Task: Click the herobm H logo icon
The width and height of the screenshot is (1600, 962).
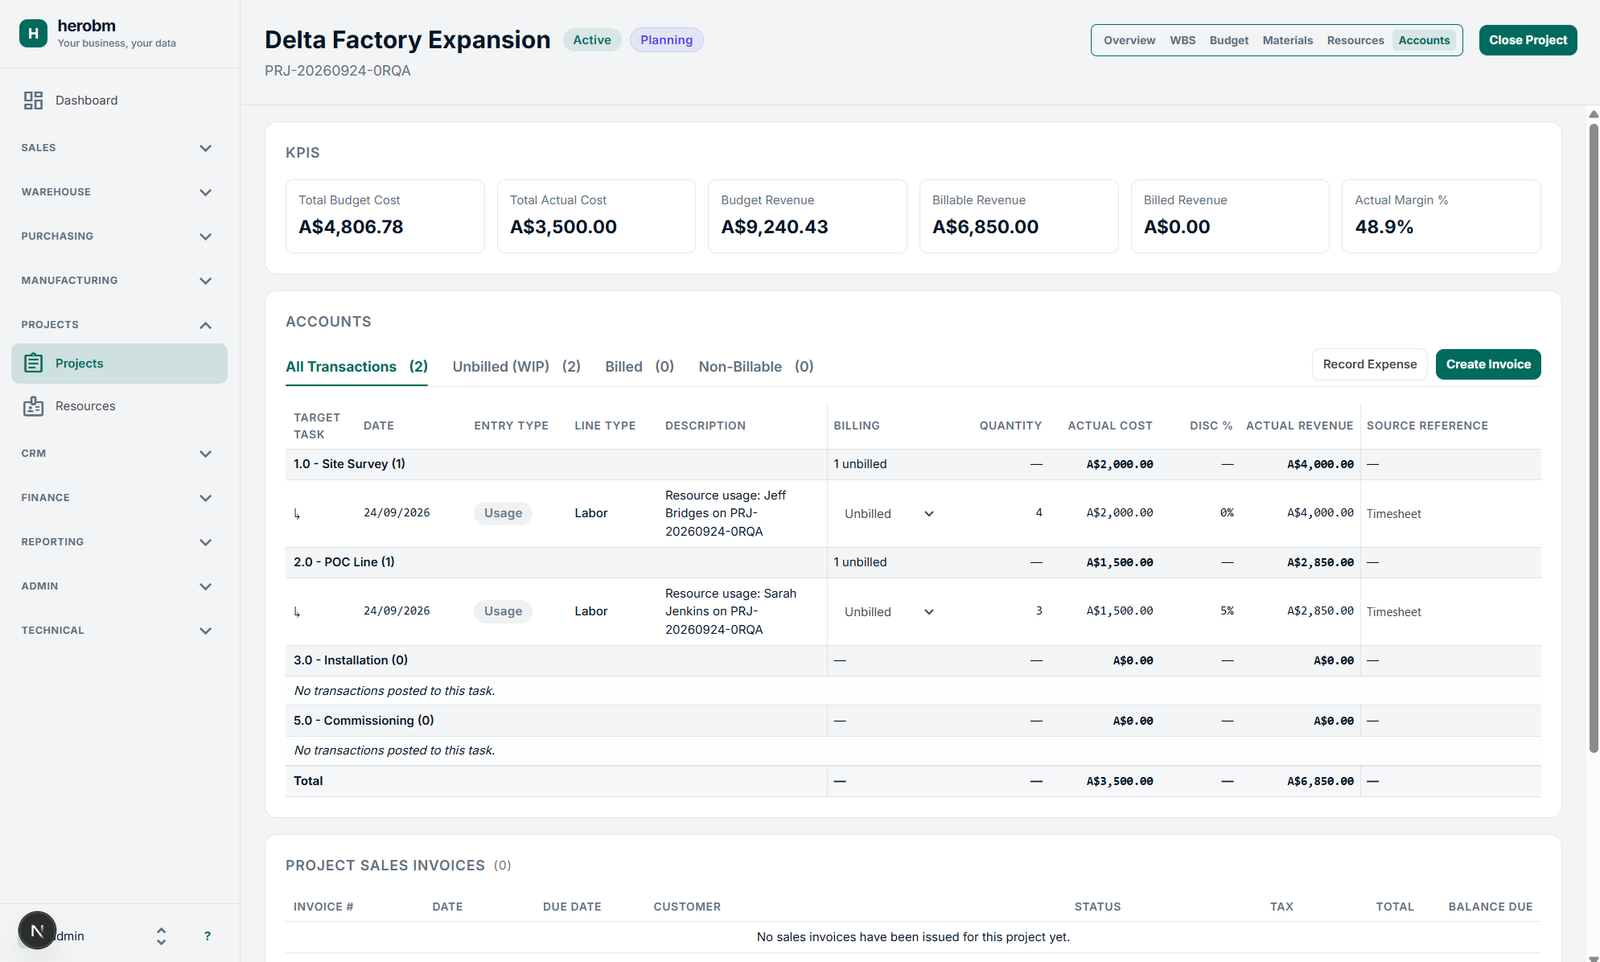Action: point(33,33)
